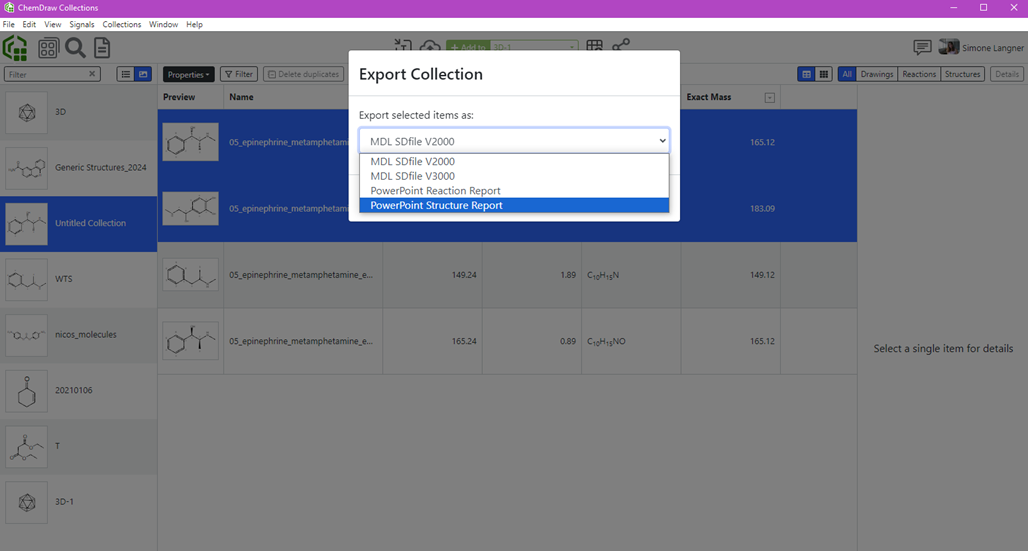This screenshot has height=551, width=1028.
Task: Click the ChemDraw Collections home logo icon
Action: pos(15,48)
